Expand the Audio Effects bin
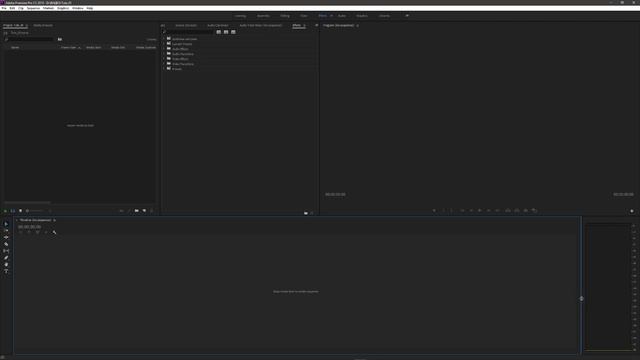 [164, 49]
